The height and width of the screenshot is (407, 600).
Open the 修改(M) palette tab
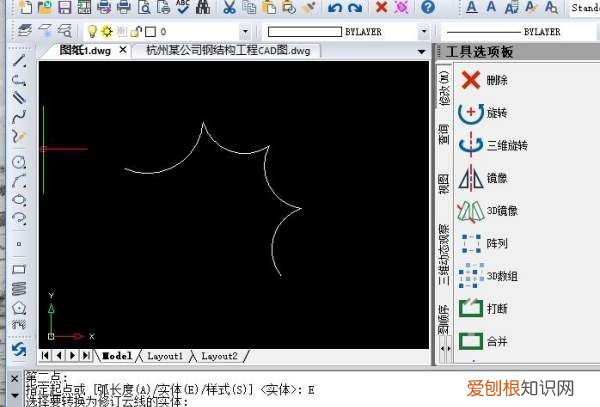click(443, 88)
